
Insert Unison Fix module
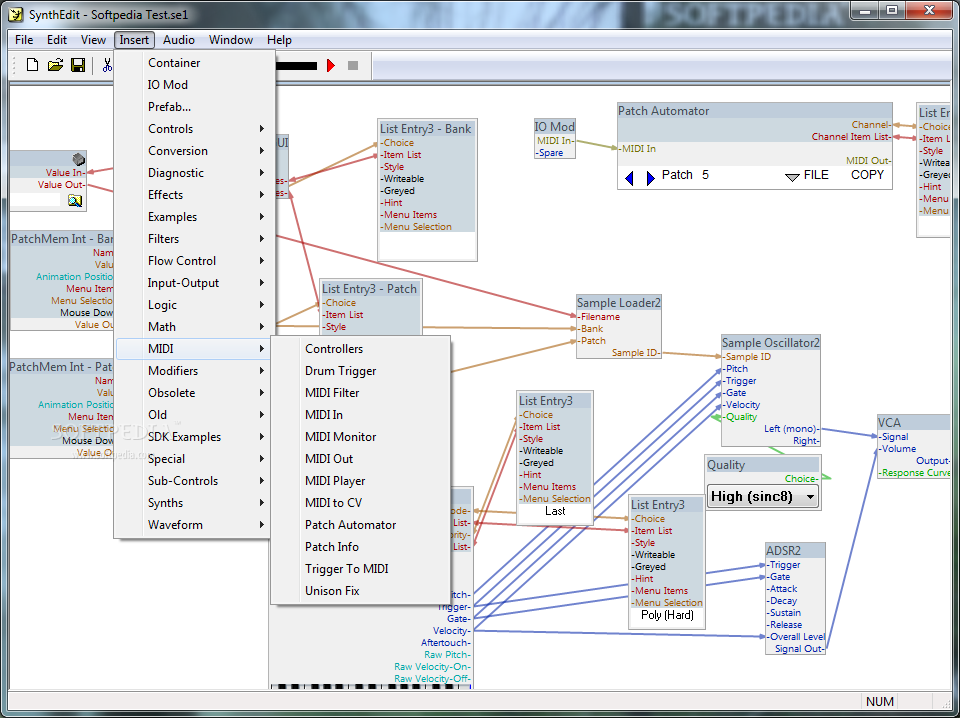click(361, 591)
